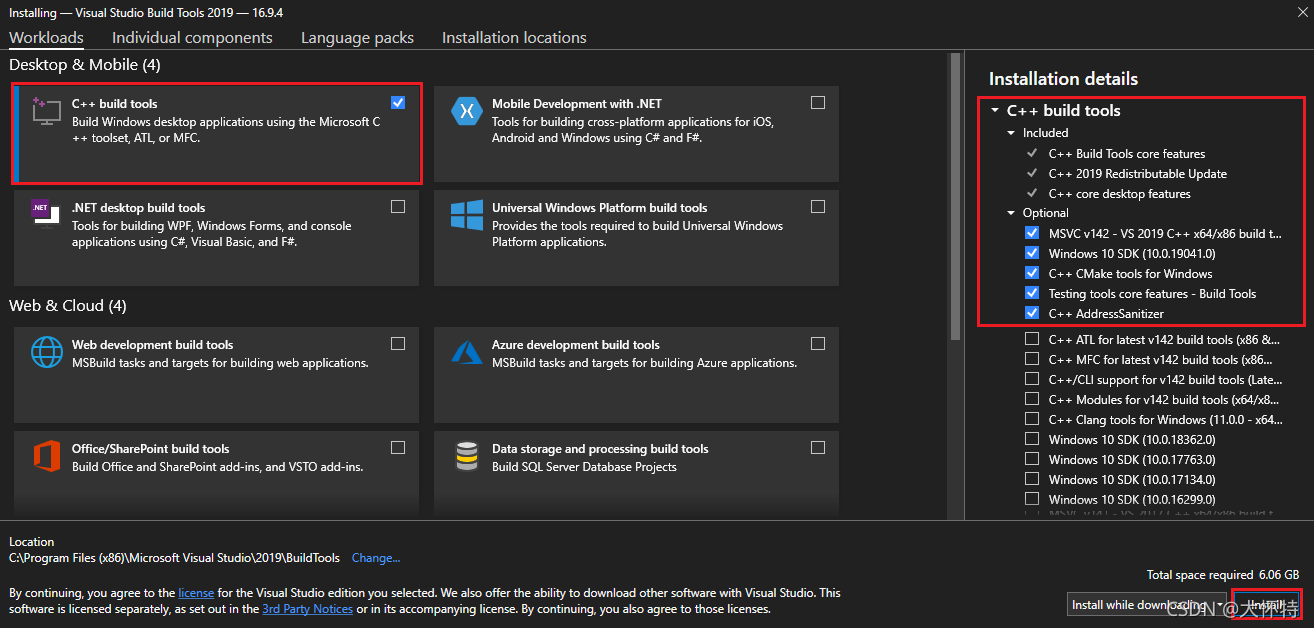1314x628 pixels.
Task: Switch to the Individual components tab
Action: 192,37
